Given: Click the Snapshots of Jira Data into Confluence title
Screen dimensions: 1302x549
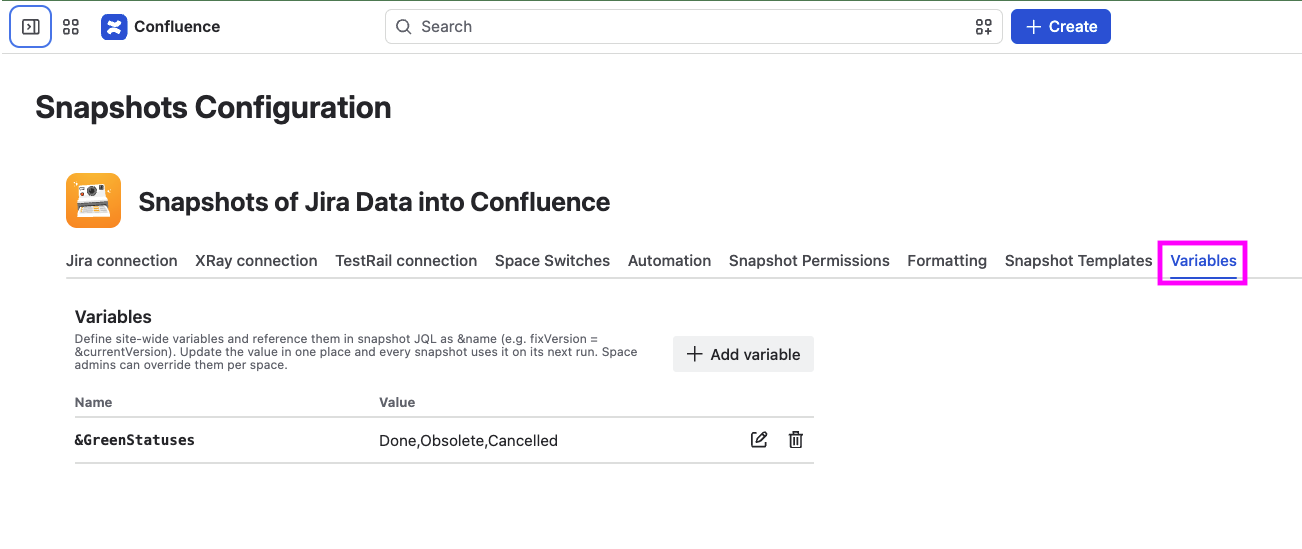Looking at the screenshot, I should (374, 202).
